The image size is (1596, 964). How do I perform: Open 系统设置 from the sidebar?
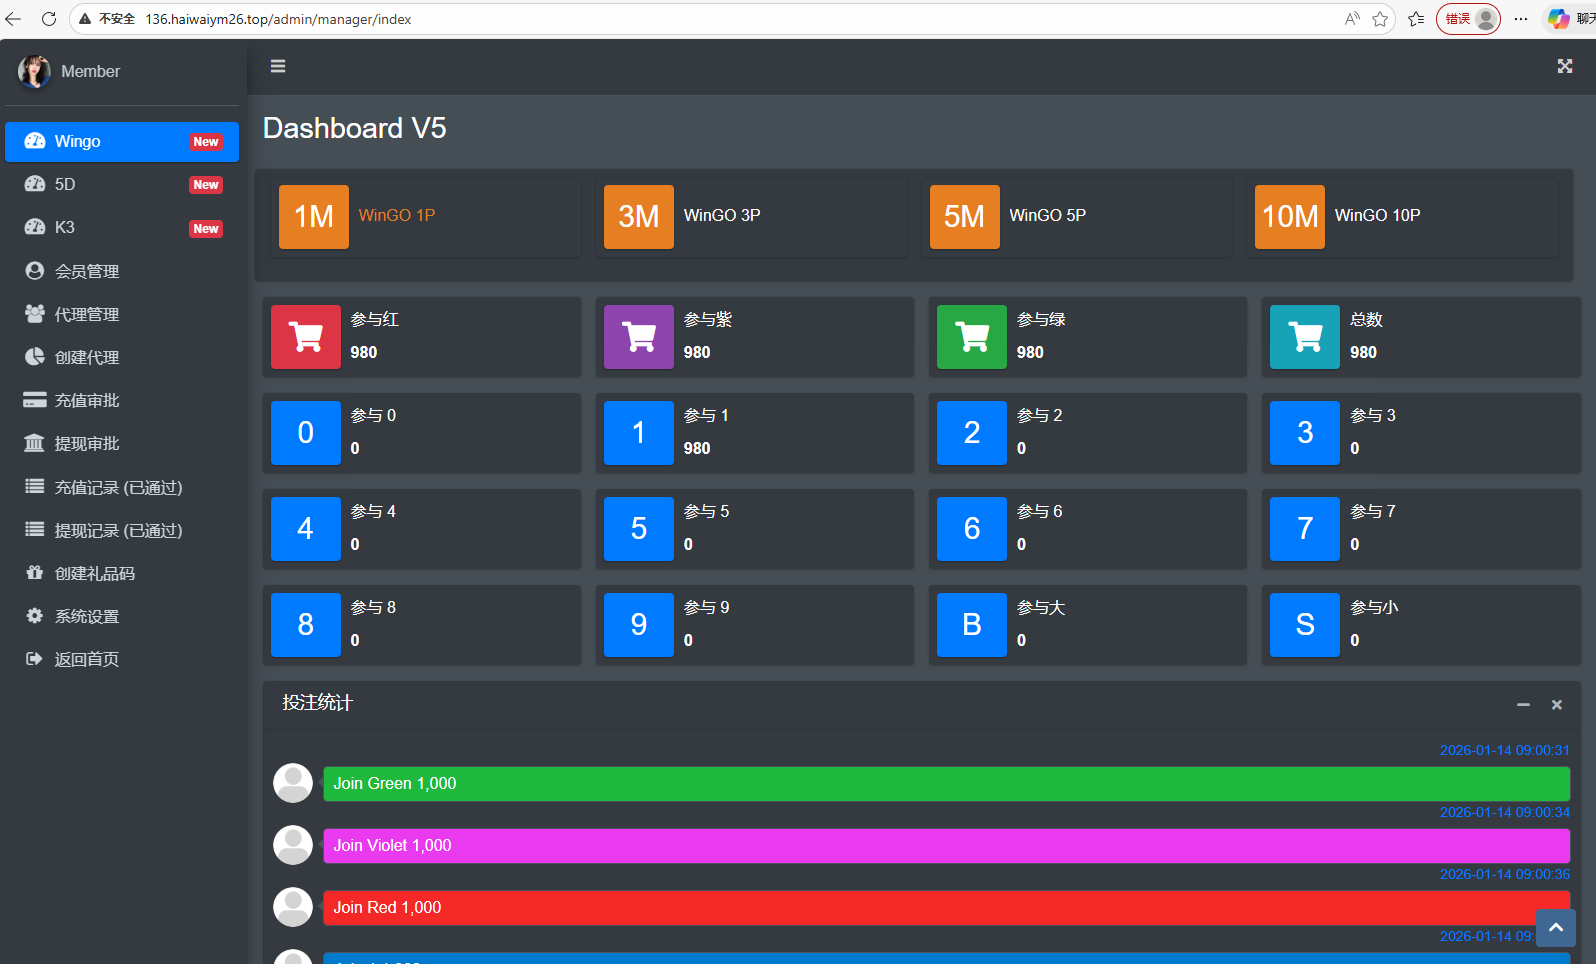(87, 616)
